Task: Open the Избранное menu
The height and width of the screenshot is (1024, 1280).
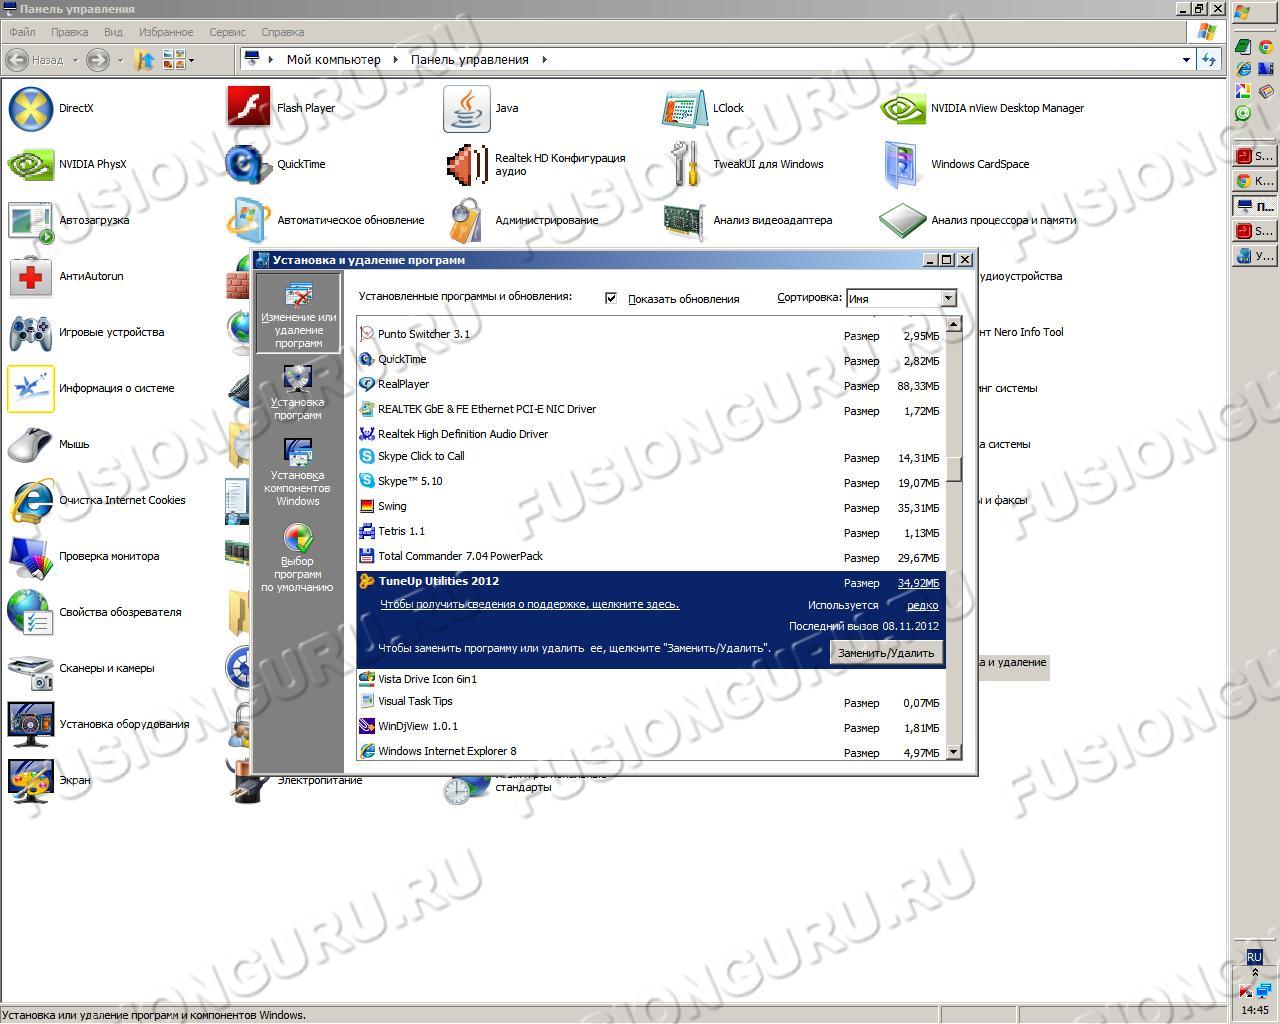Action: 166,32
